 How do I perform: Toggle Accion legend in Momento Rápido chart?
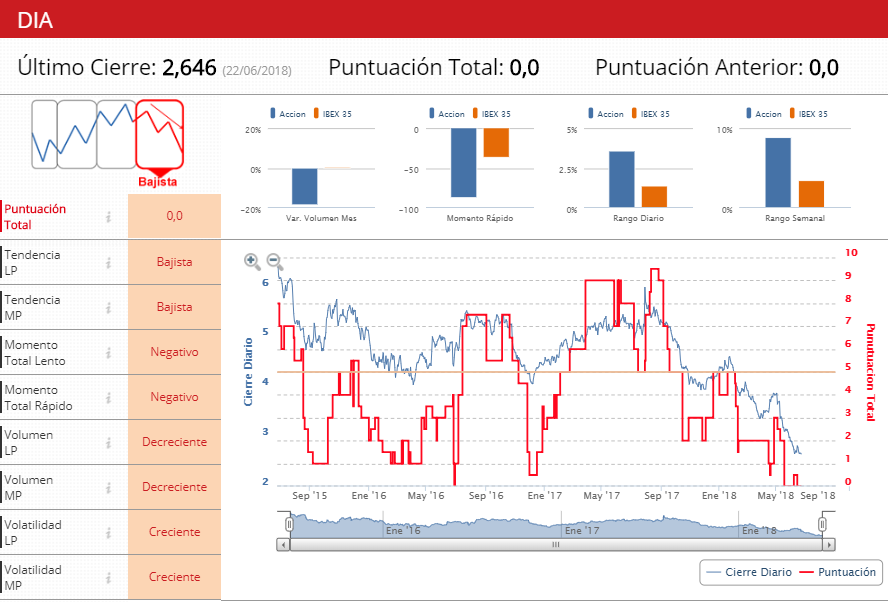(447, 114)
